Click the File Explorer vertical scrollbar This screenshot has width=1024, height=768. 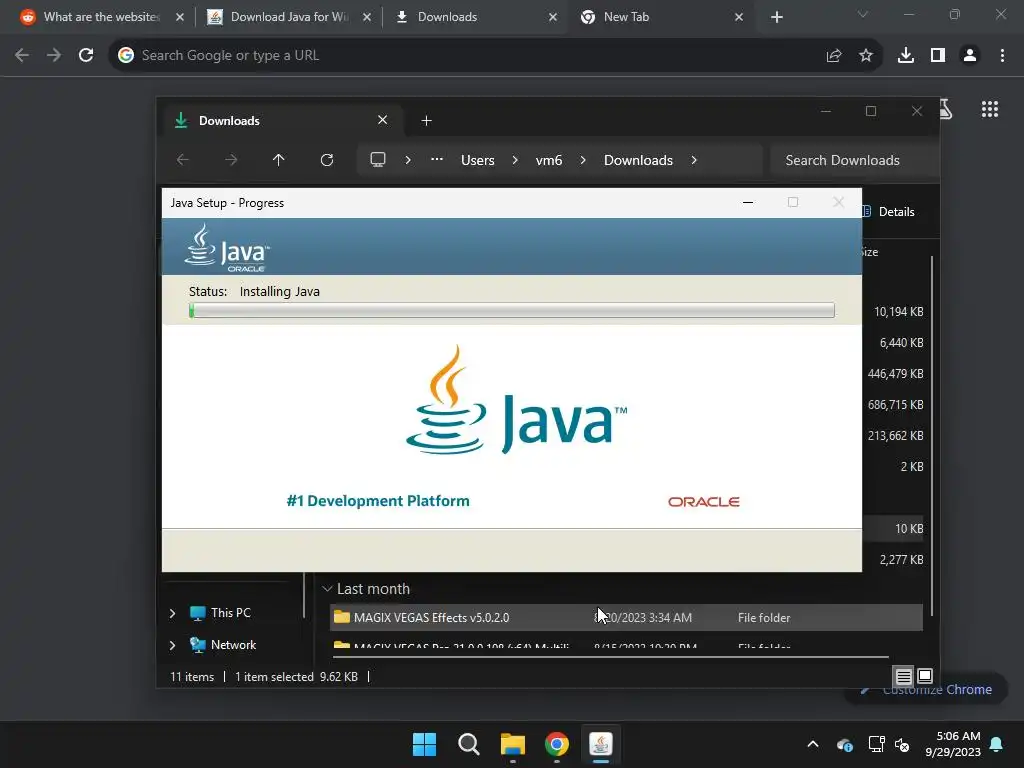(931, 436)
